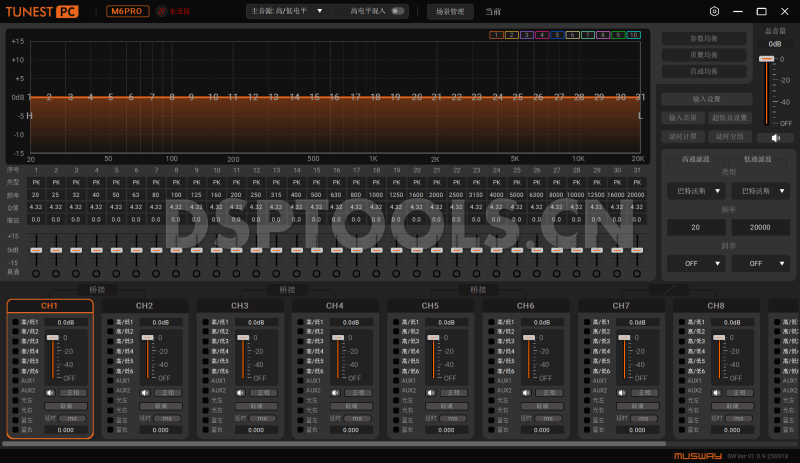Viewport: 800px width, 463px height.
Task: Click bypass circle under EQ band 1
Action: pyautogui.click(x=36, y=273)
